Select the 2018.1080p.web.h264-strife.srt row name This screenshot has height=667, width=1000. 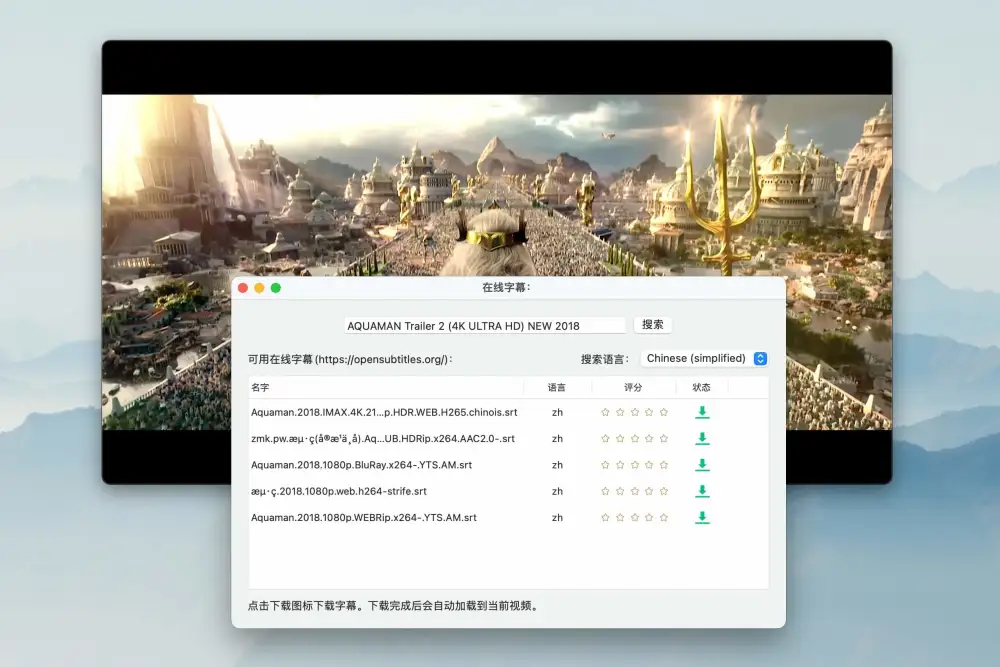coord(339,491)
